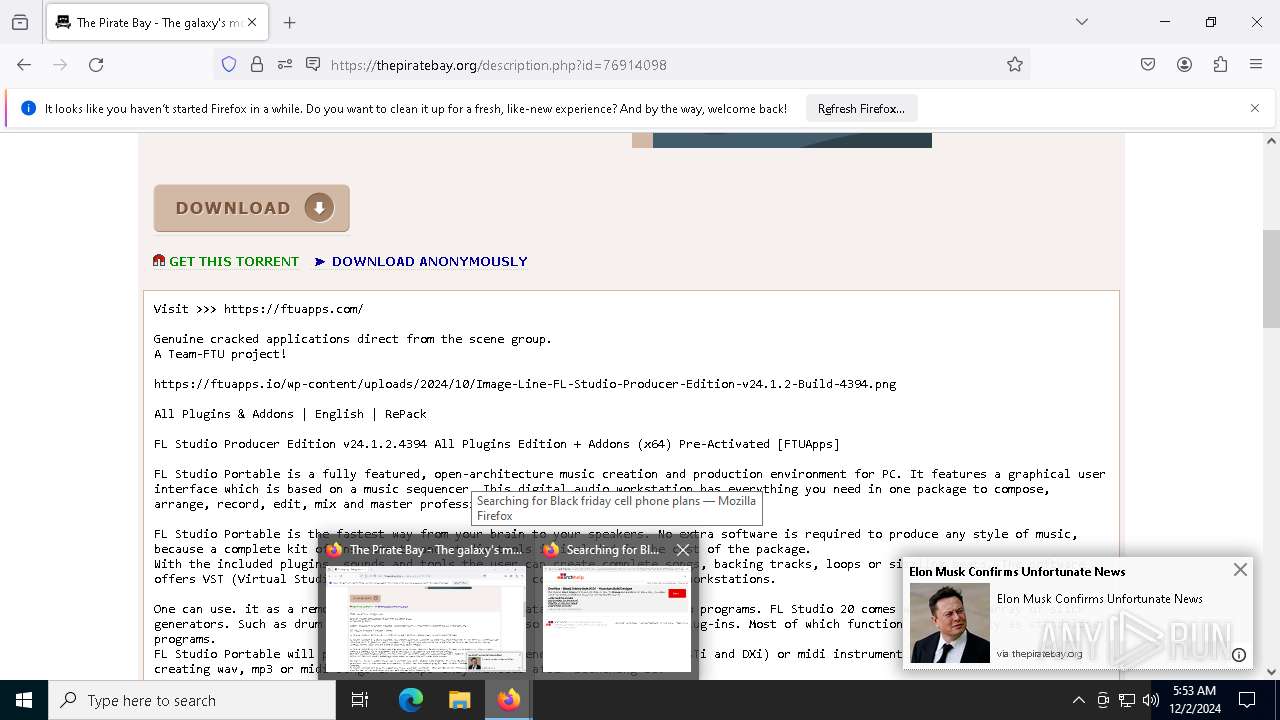Open Firefox account icon
Viewport: 1280px width, 720px height.
[x=1184, y=65]
